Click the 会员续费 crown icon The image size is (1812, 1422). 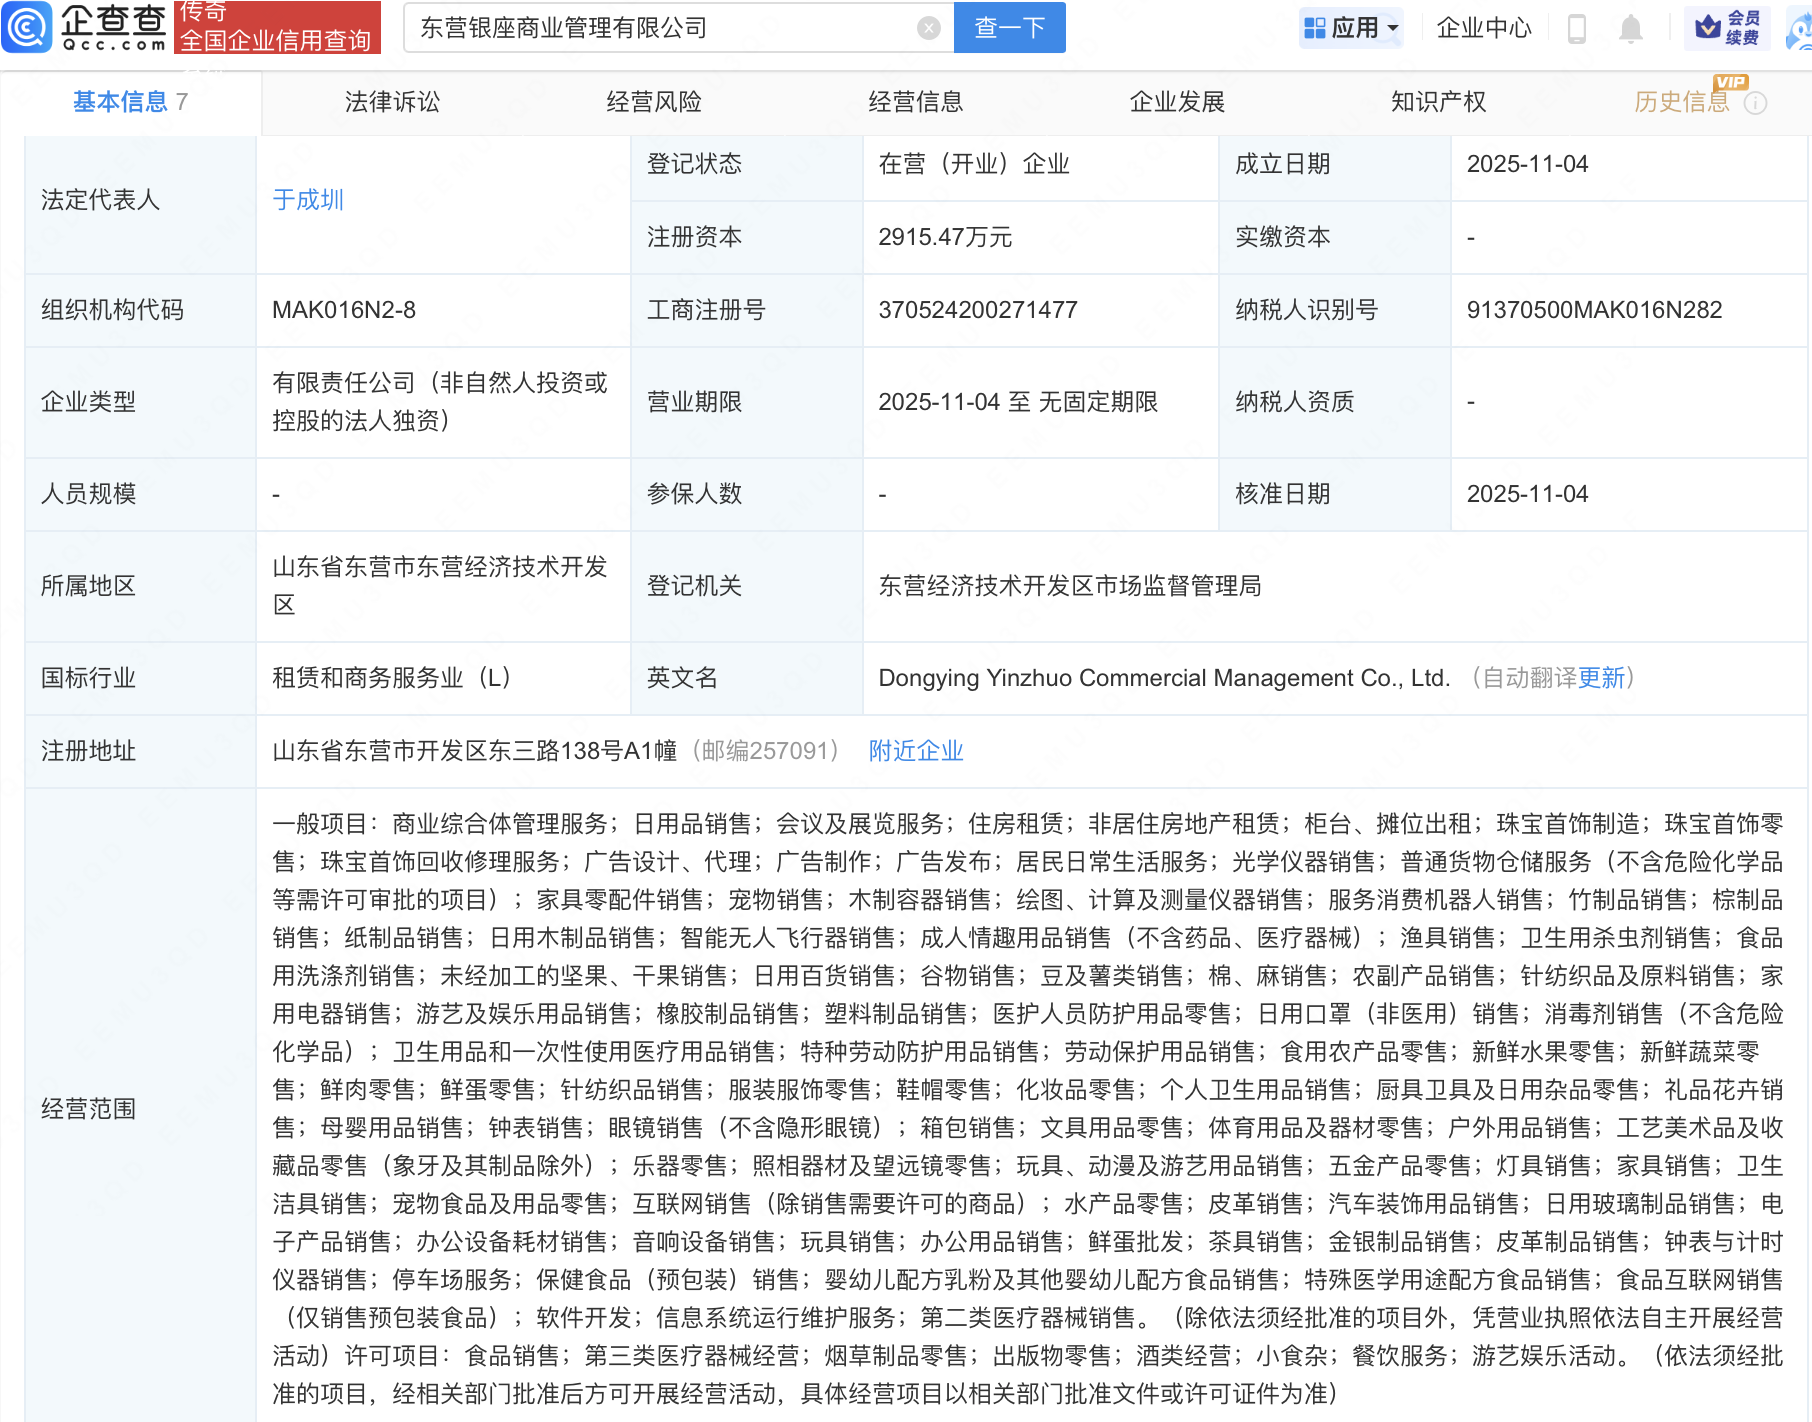click(1709, 27)
